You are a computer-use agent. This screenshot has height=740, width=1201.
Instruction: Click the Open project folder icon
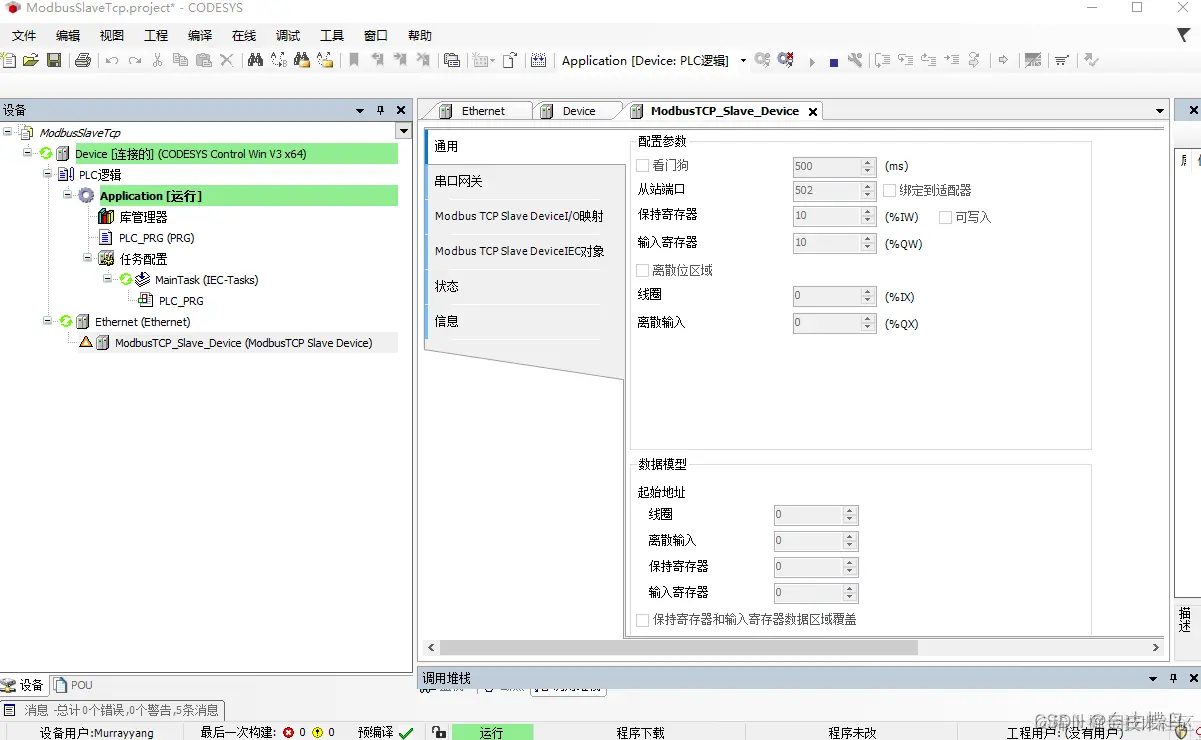pyautogui.click(x=31, y=60)
